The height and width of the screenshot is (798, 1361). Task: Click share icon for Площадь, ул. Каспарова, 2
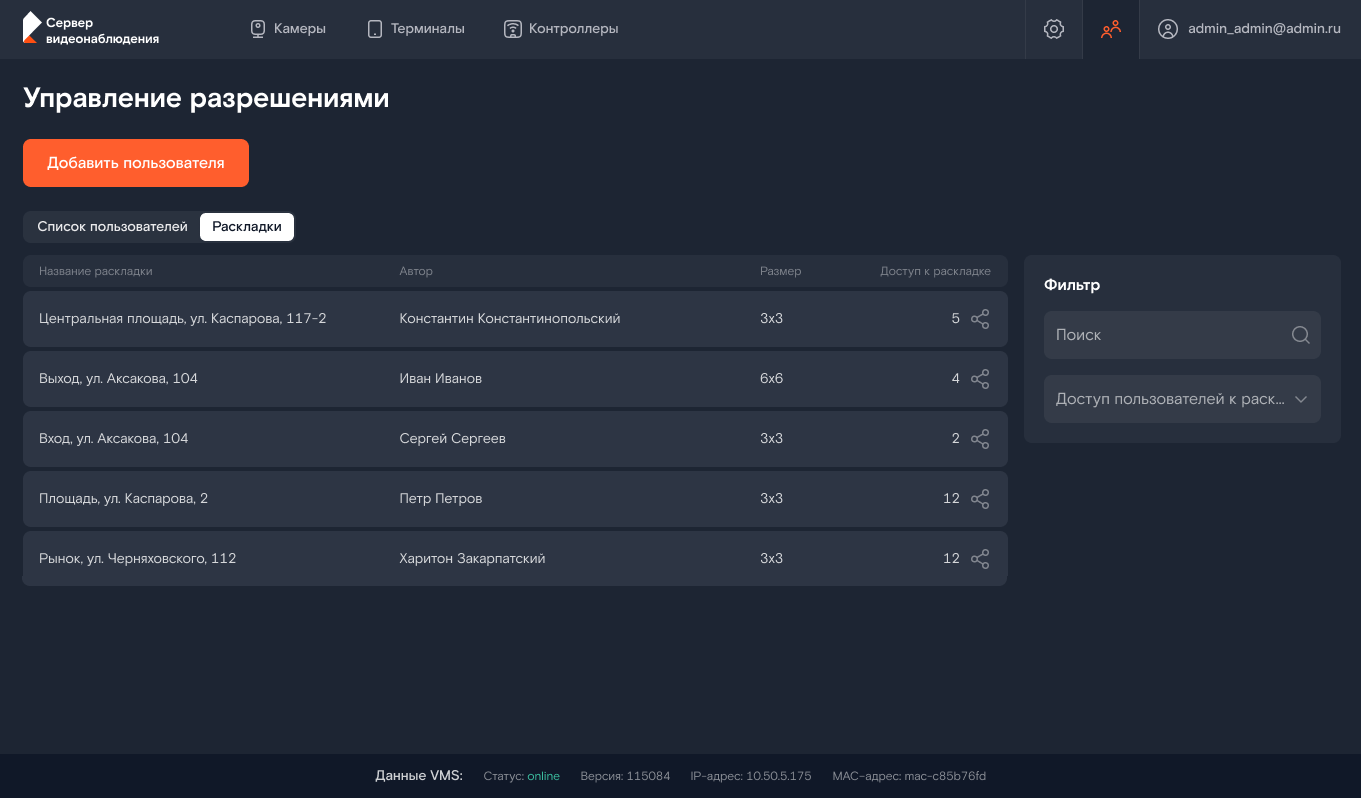980,499
